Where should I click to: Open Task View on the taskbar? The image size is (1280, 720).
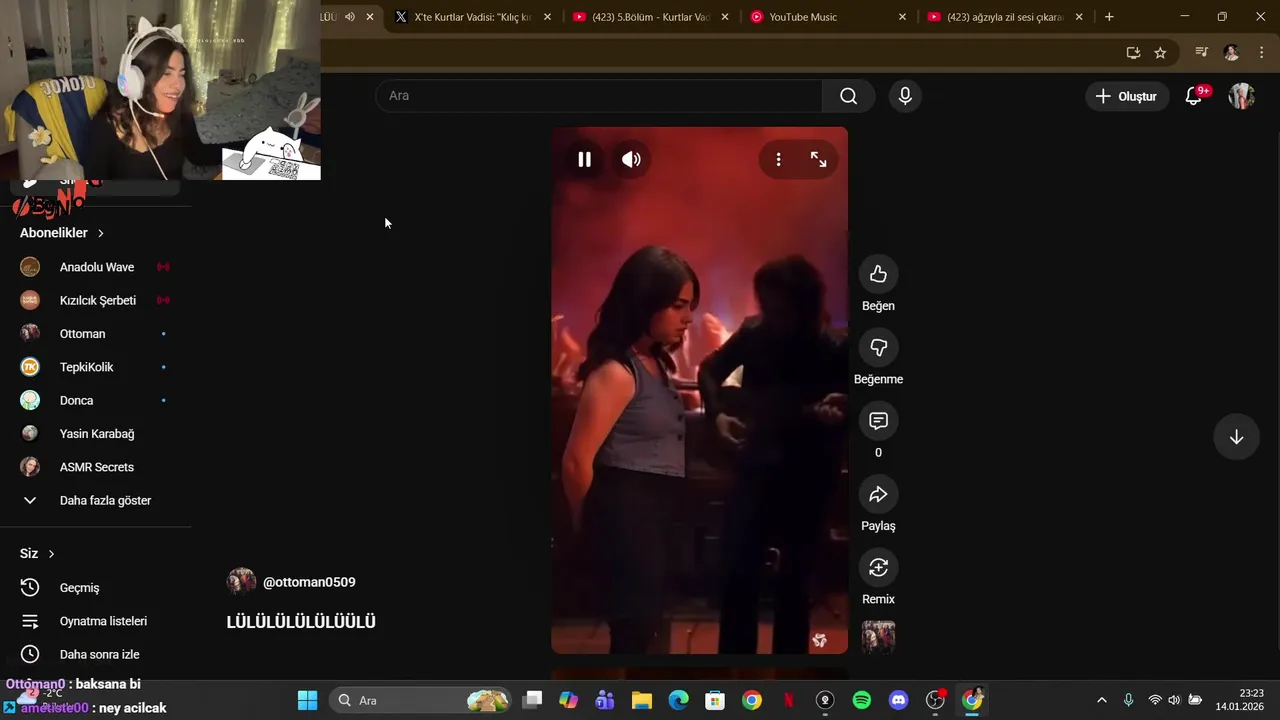click(x=532, y=700)
